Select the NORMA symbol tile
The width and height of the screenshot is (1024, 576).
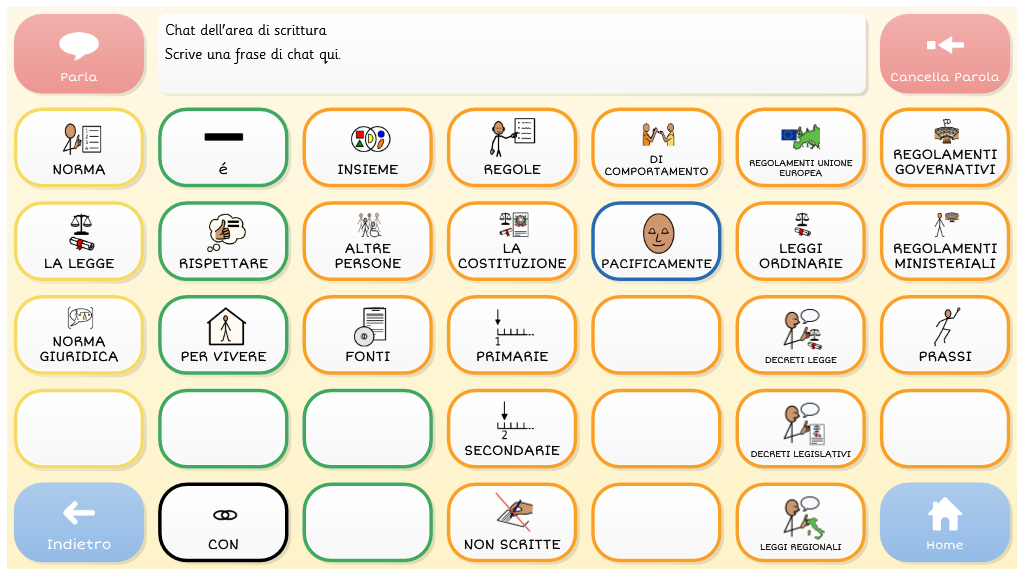point(79,147)
